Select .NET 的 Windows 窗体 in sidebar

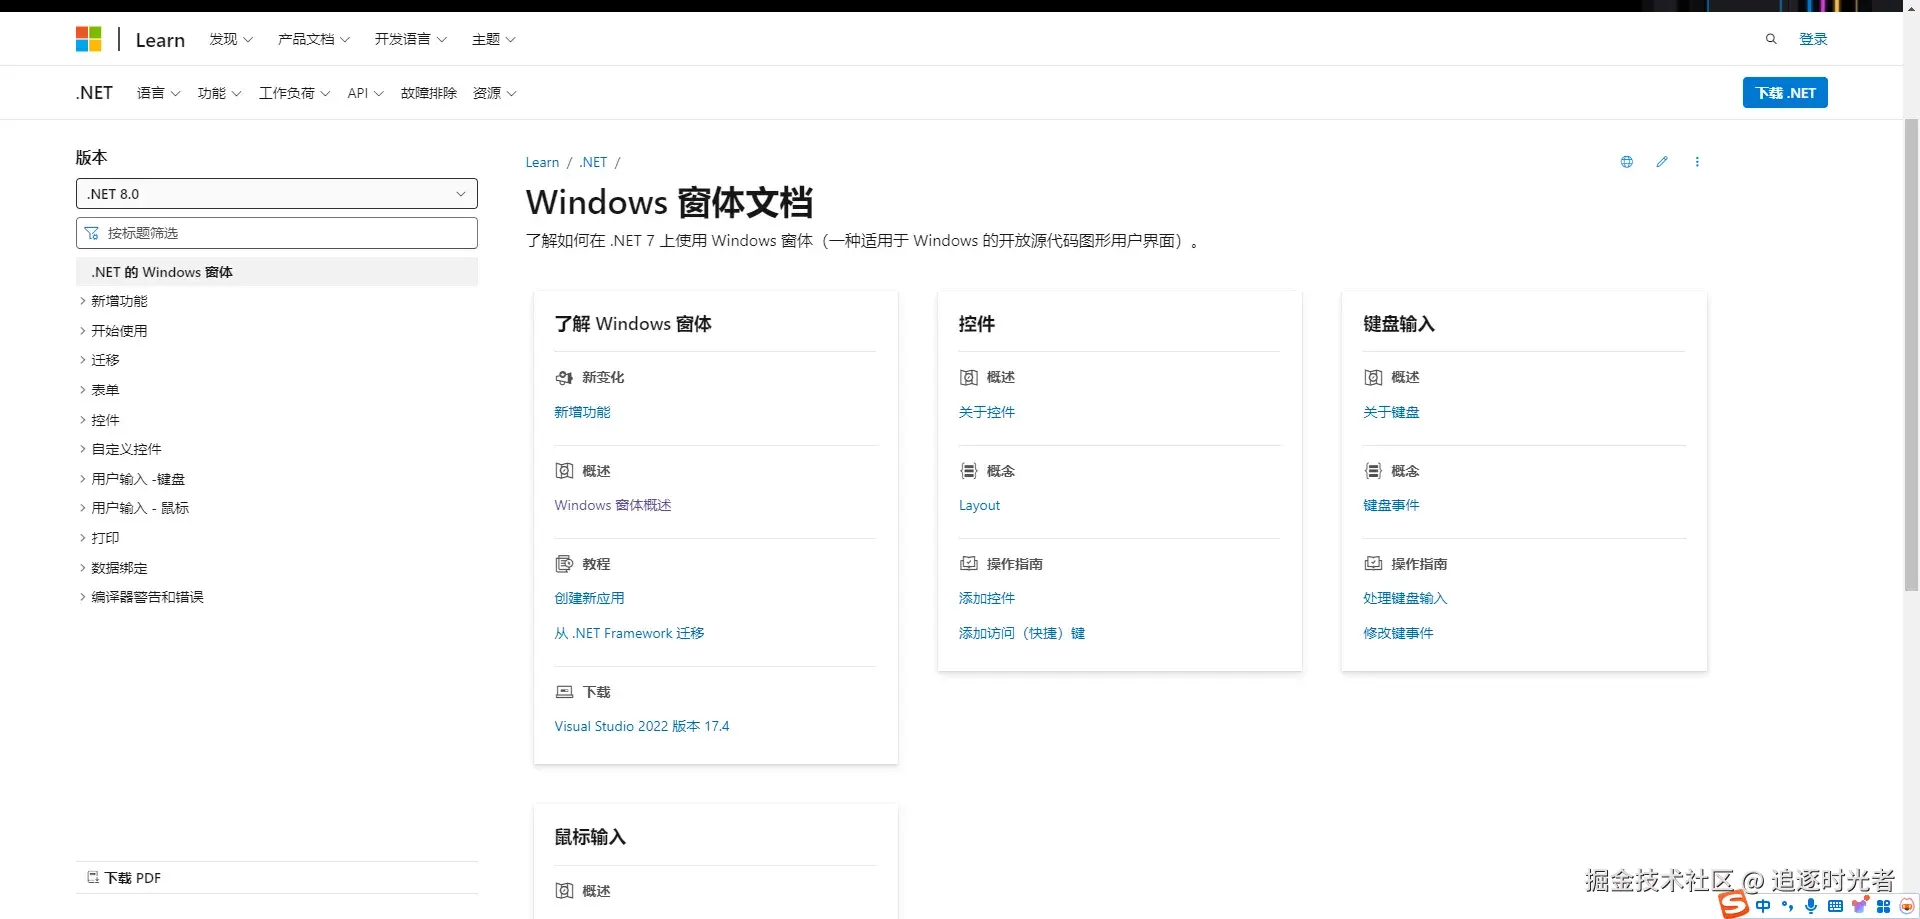277,272
